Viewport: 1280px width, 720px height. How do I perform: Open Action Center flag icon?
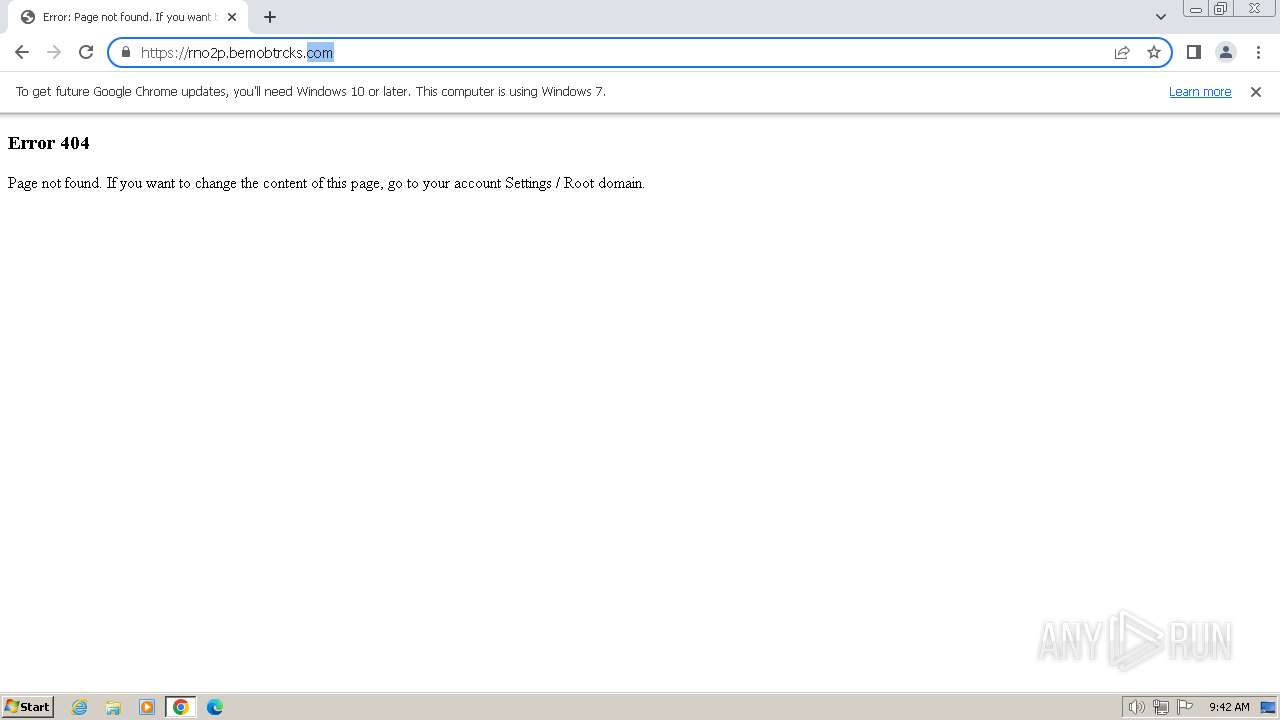pos(1185,707)
